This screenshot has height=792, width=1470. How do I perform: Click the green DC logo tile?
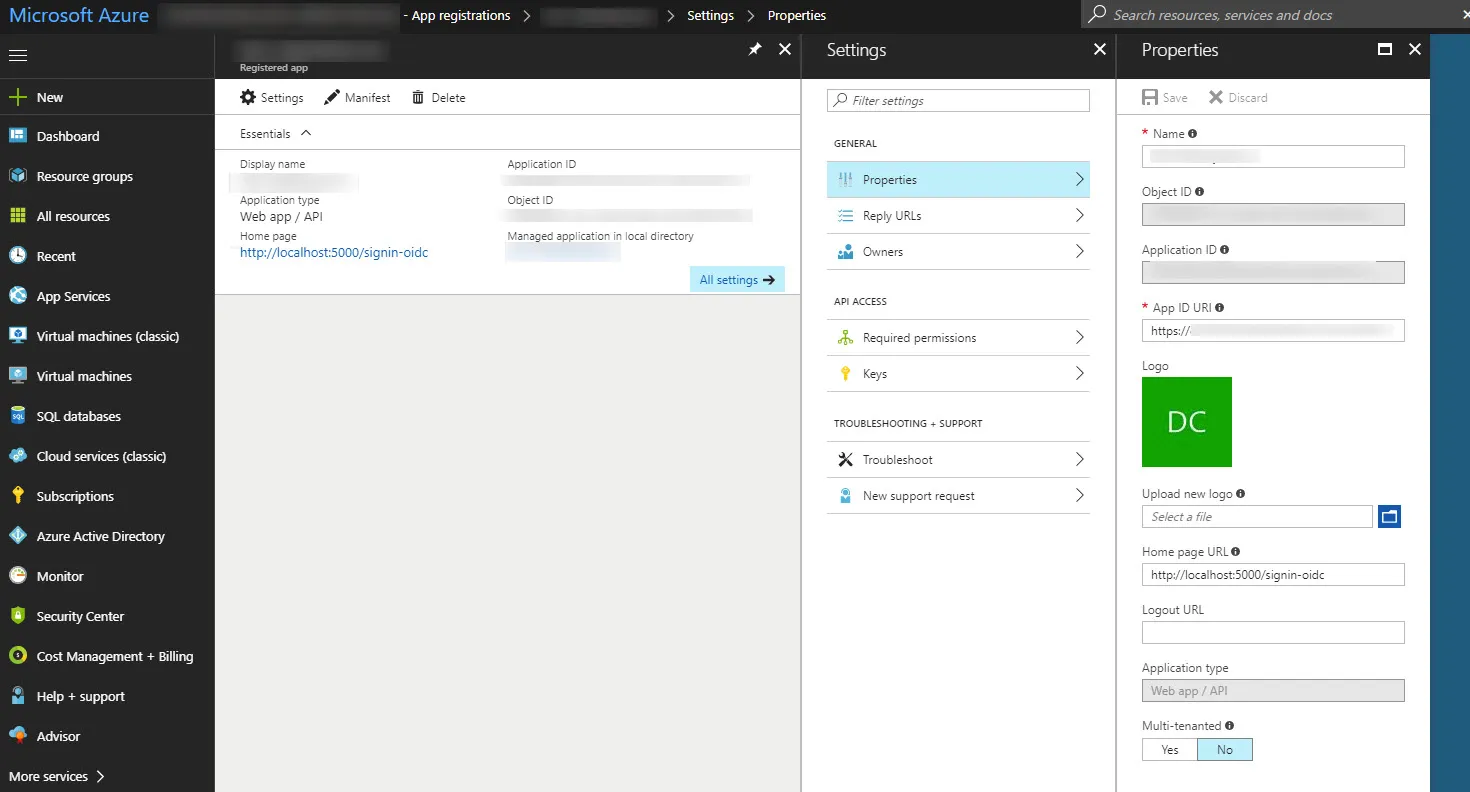click(x=1187, y=422)
